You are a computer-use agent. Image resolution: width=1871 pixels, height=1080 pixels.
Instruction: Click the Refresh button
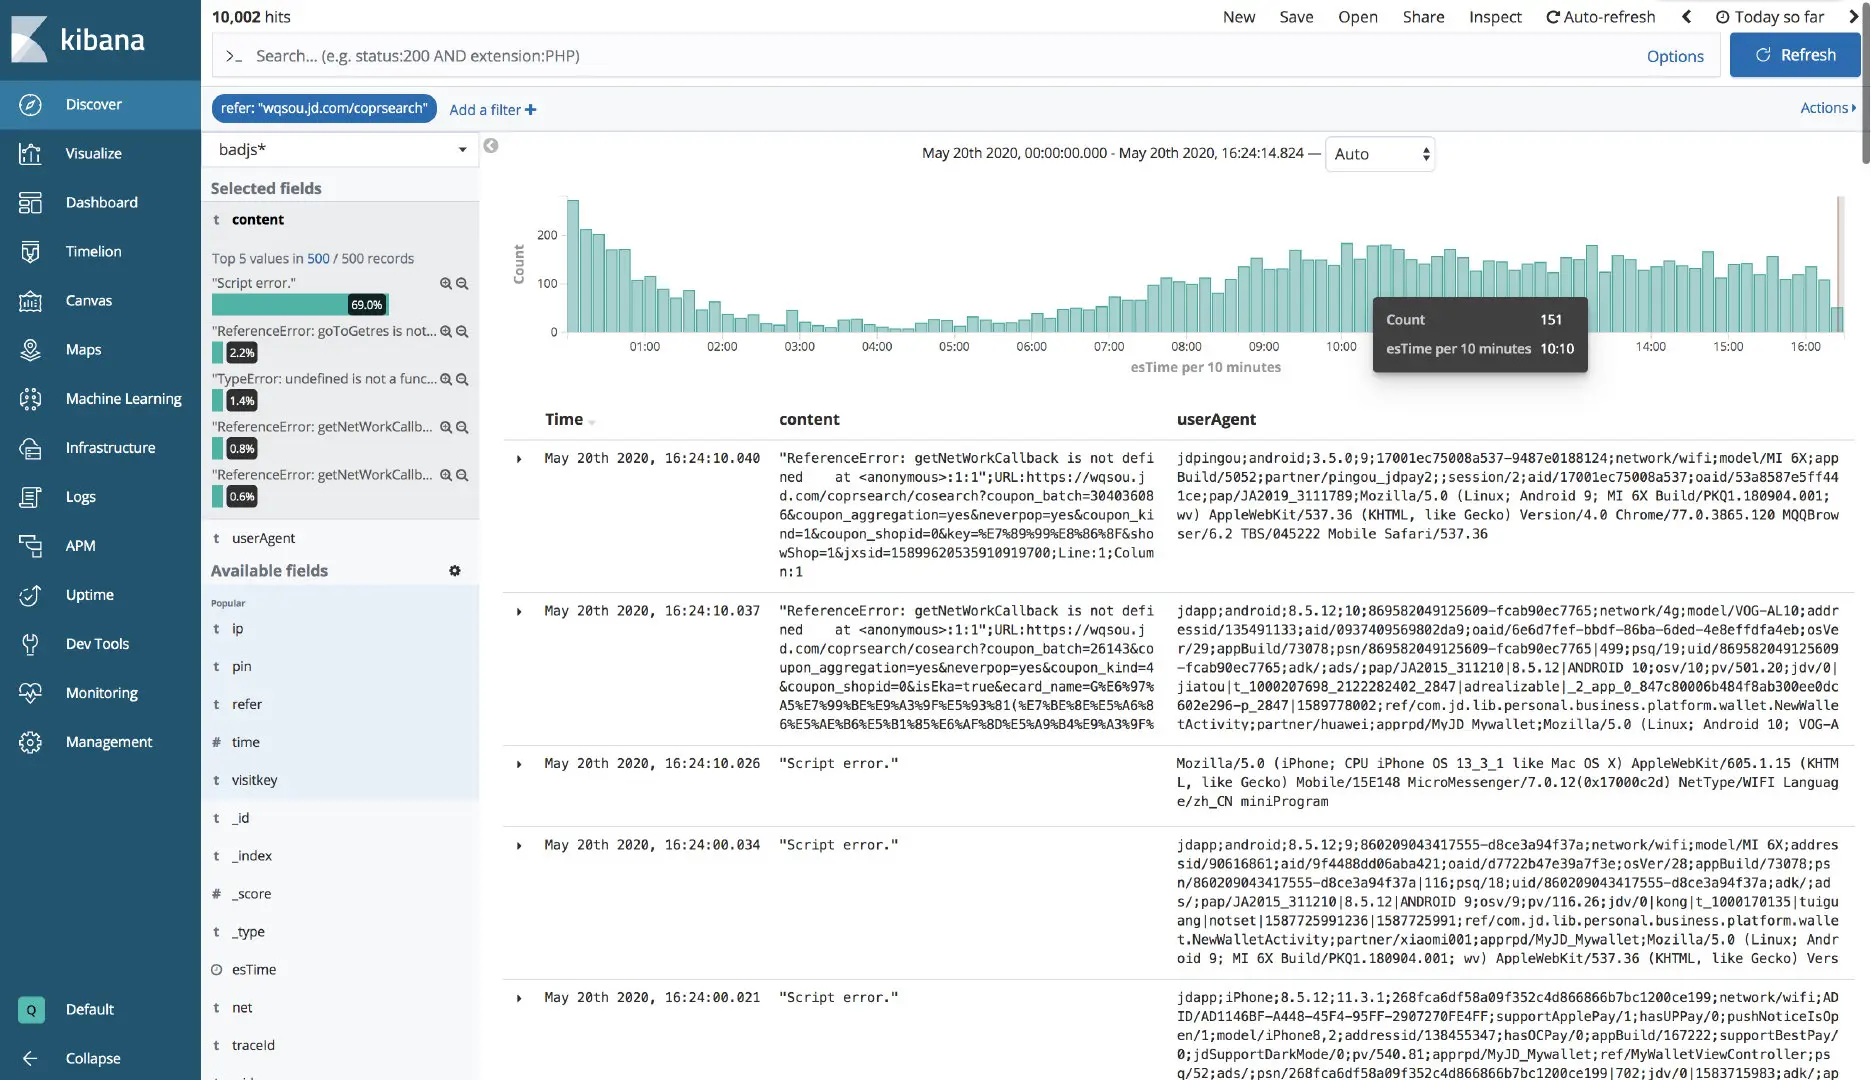[1795, 55]
